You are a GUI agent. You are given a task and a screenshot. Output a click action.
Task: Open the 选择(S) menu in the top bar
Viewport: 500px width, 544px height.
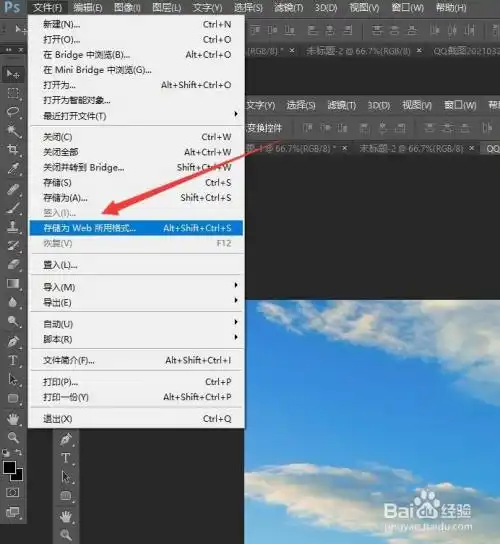(248, 7)
